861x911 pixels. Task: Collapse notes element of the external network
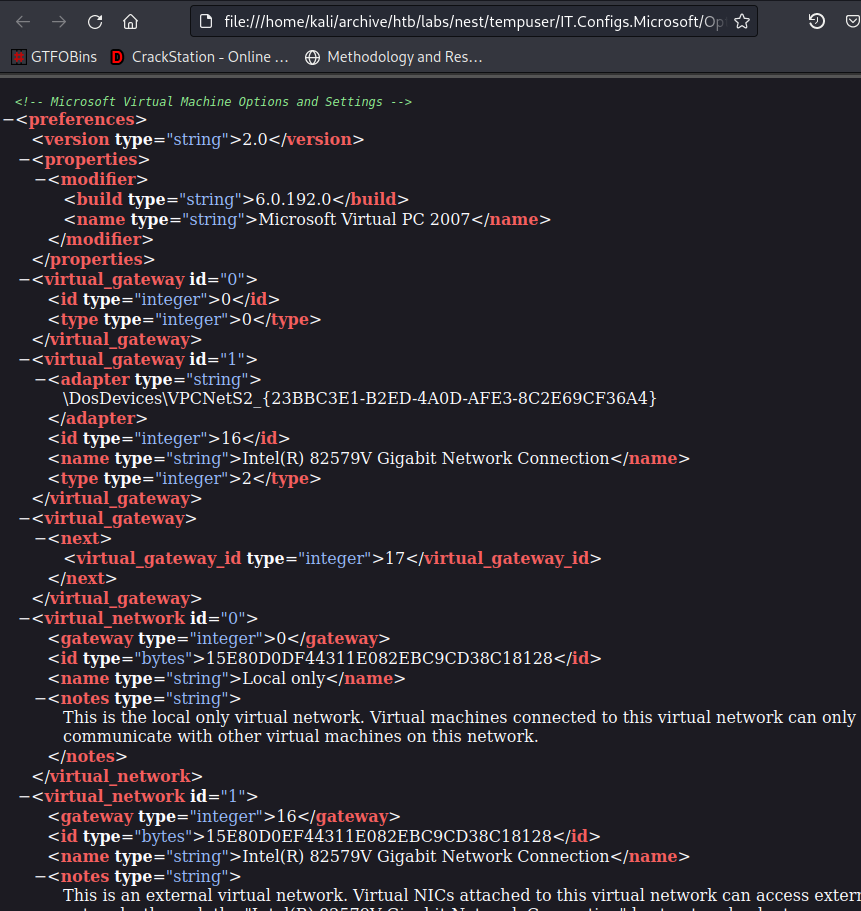(x=41, y=877)
